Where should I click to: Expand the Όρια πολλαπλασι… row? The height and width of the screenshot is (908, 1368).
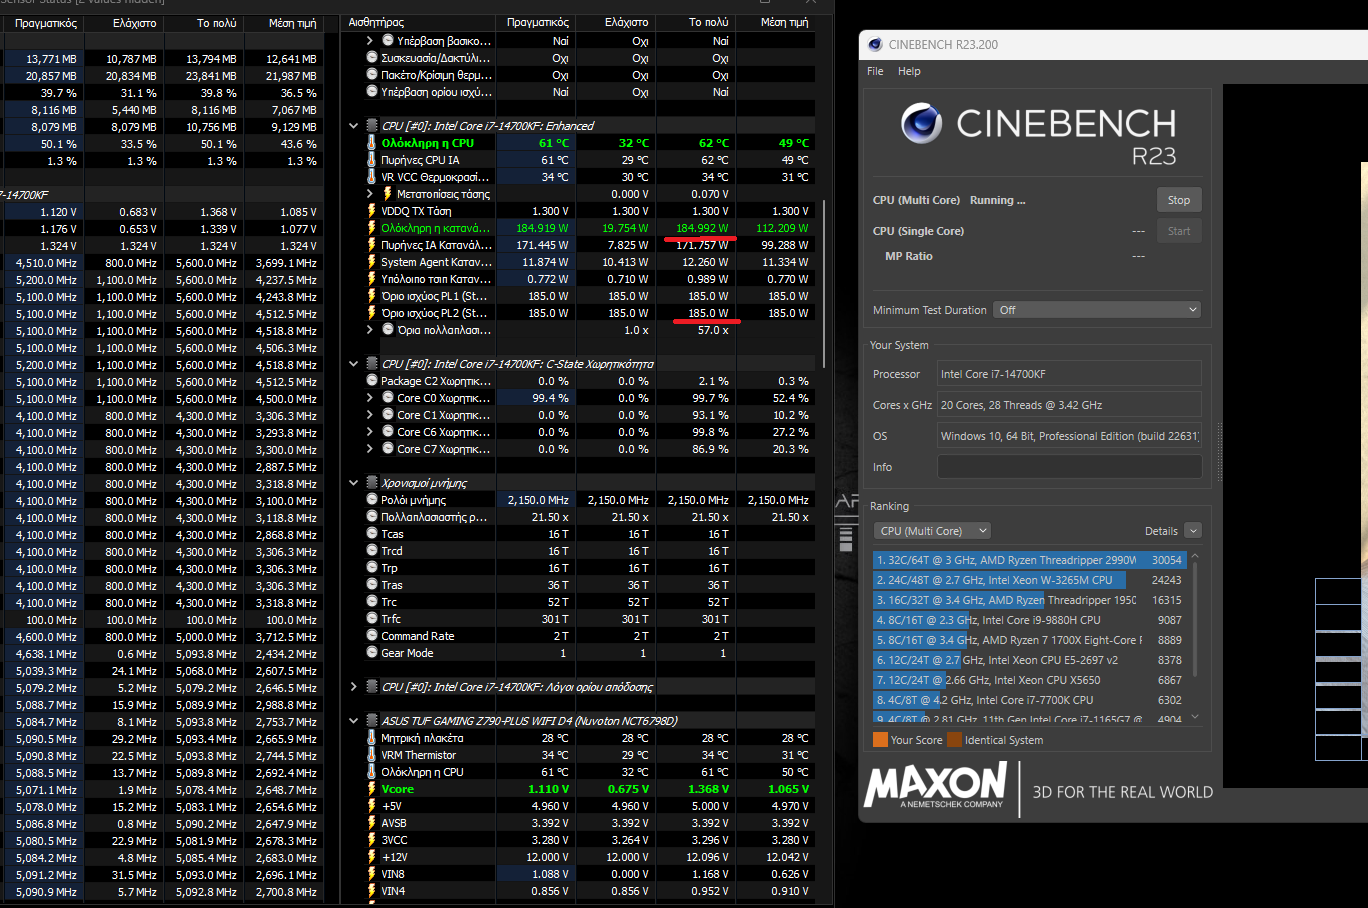tap(370, 330)
